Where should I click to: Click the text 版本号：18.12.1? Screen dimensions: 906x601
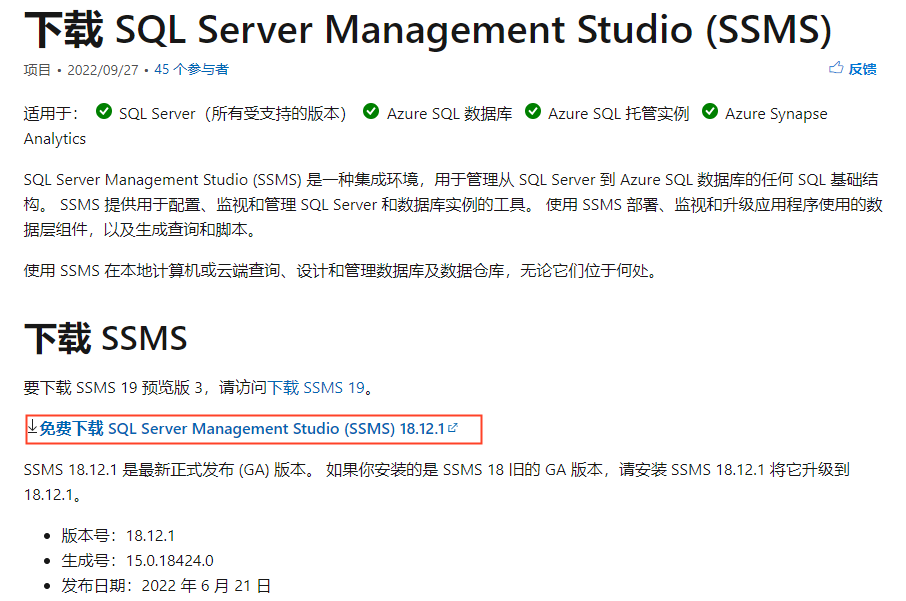click(x=118, y=536)
